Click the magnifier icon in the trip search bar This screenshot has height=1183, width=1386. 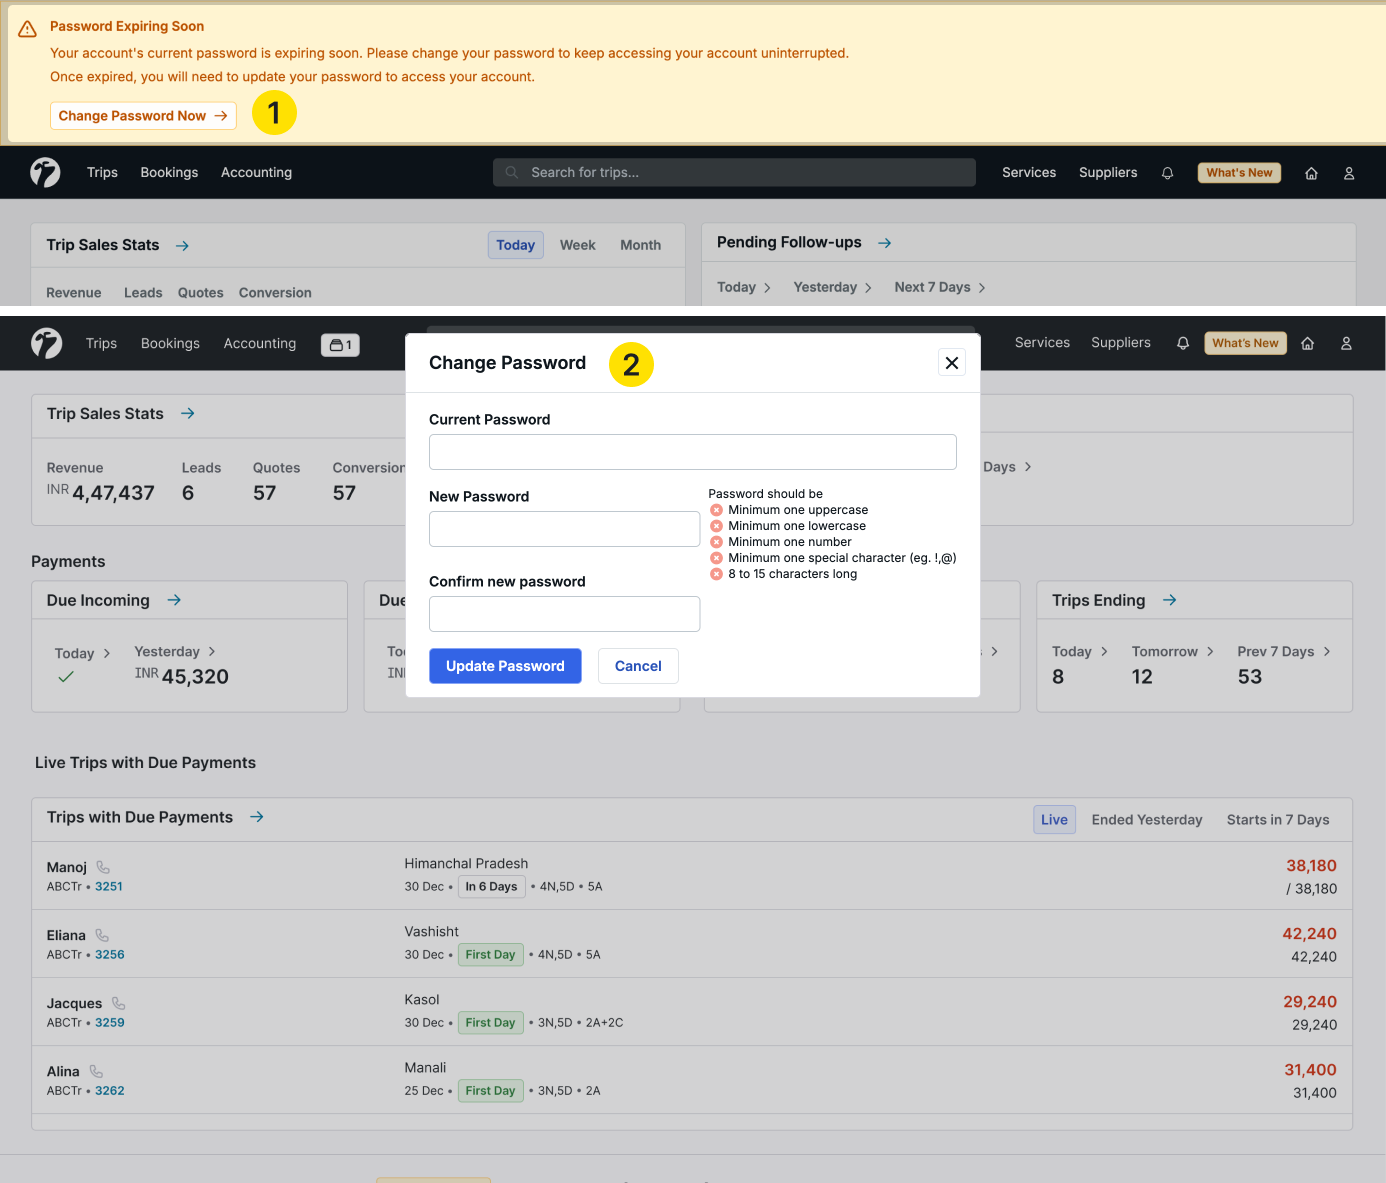click(512, 173)
